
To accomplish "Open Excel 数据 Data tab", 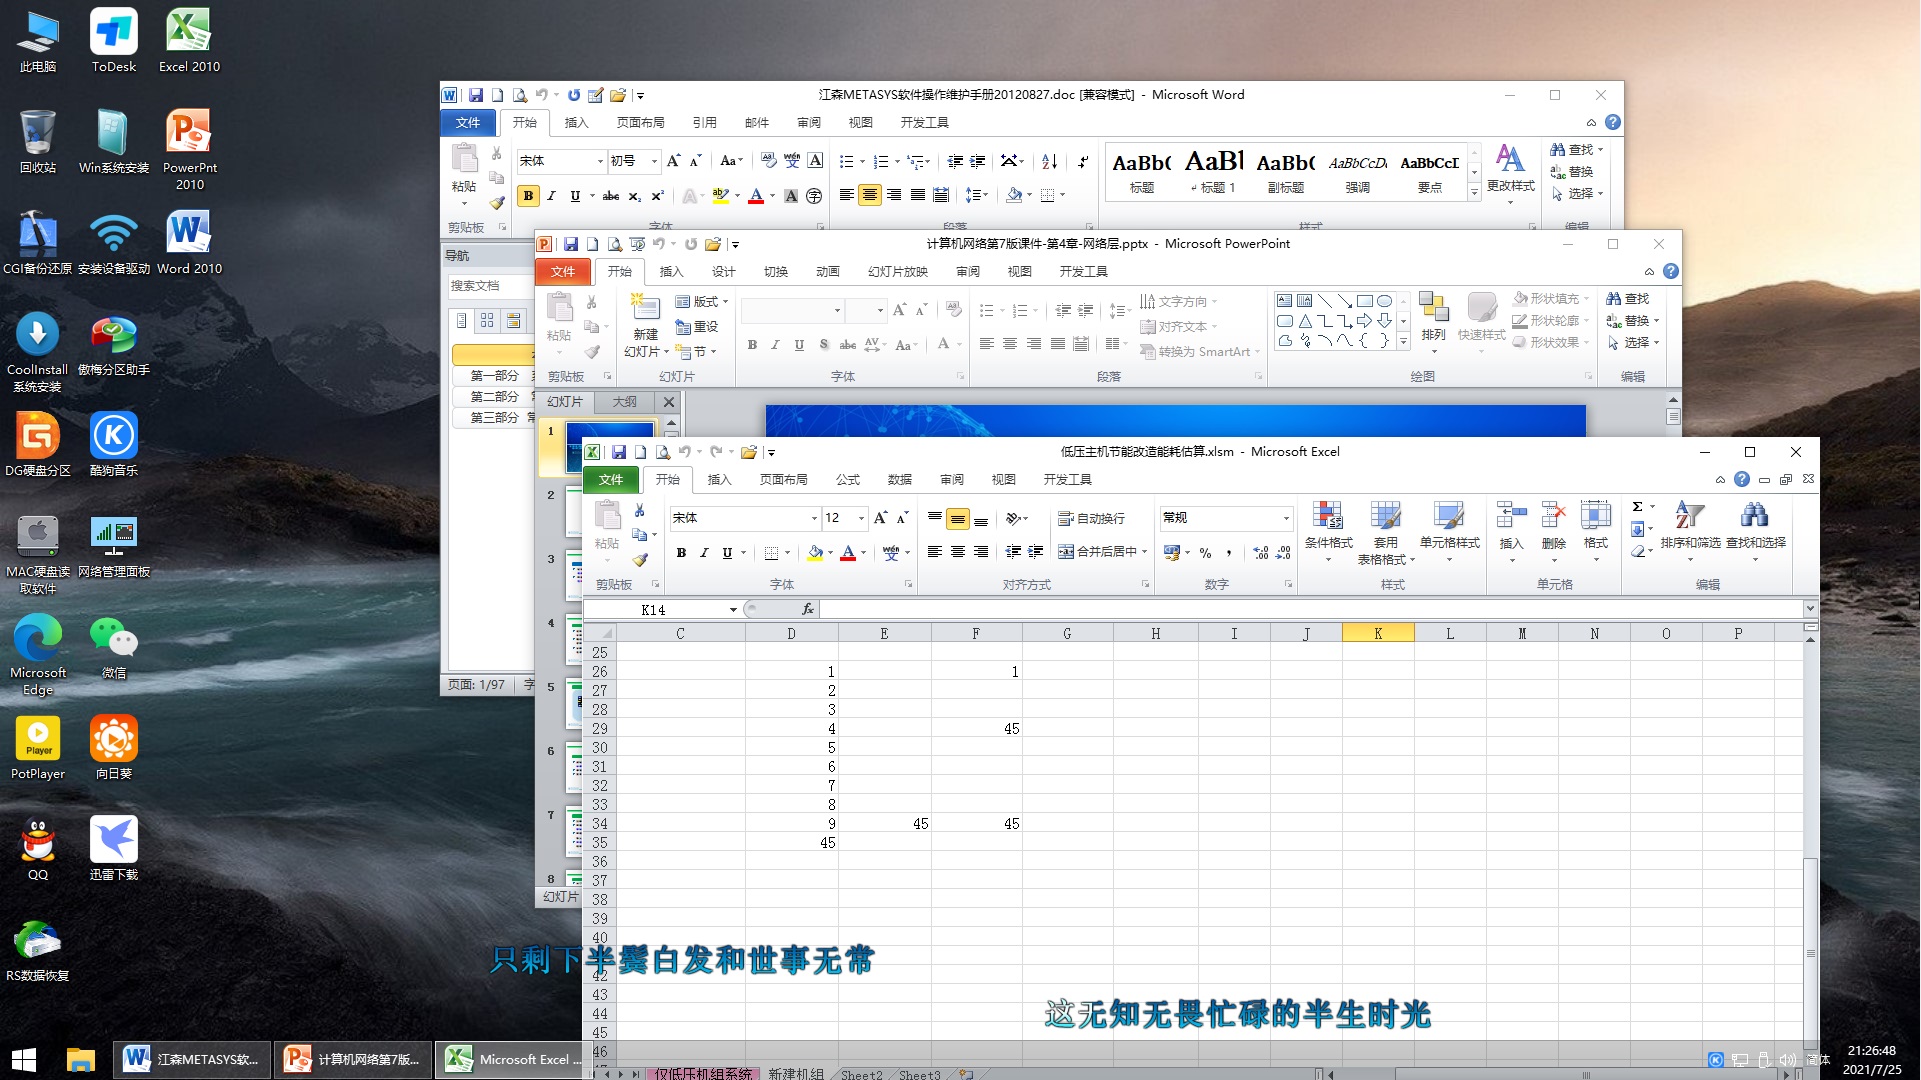I will [x=900, y=480].
